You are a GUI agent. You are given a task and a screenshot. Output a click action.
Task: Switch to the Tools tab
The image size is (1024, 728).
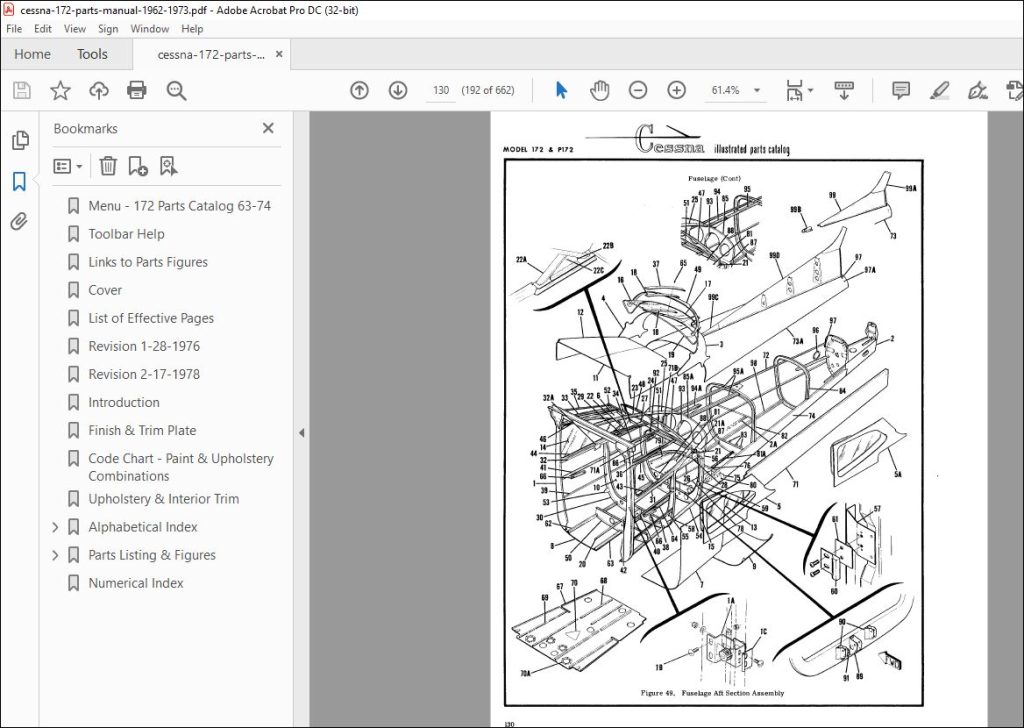pyautogui.click(x=92, y=54)
